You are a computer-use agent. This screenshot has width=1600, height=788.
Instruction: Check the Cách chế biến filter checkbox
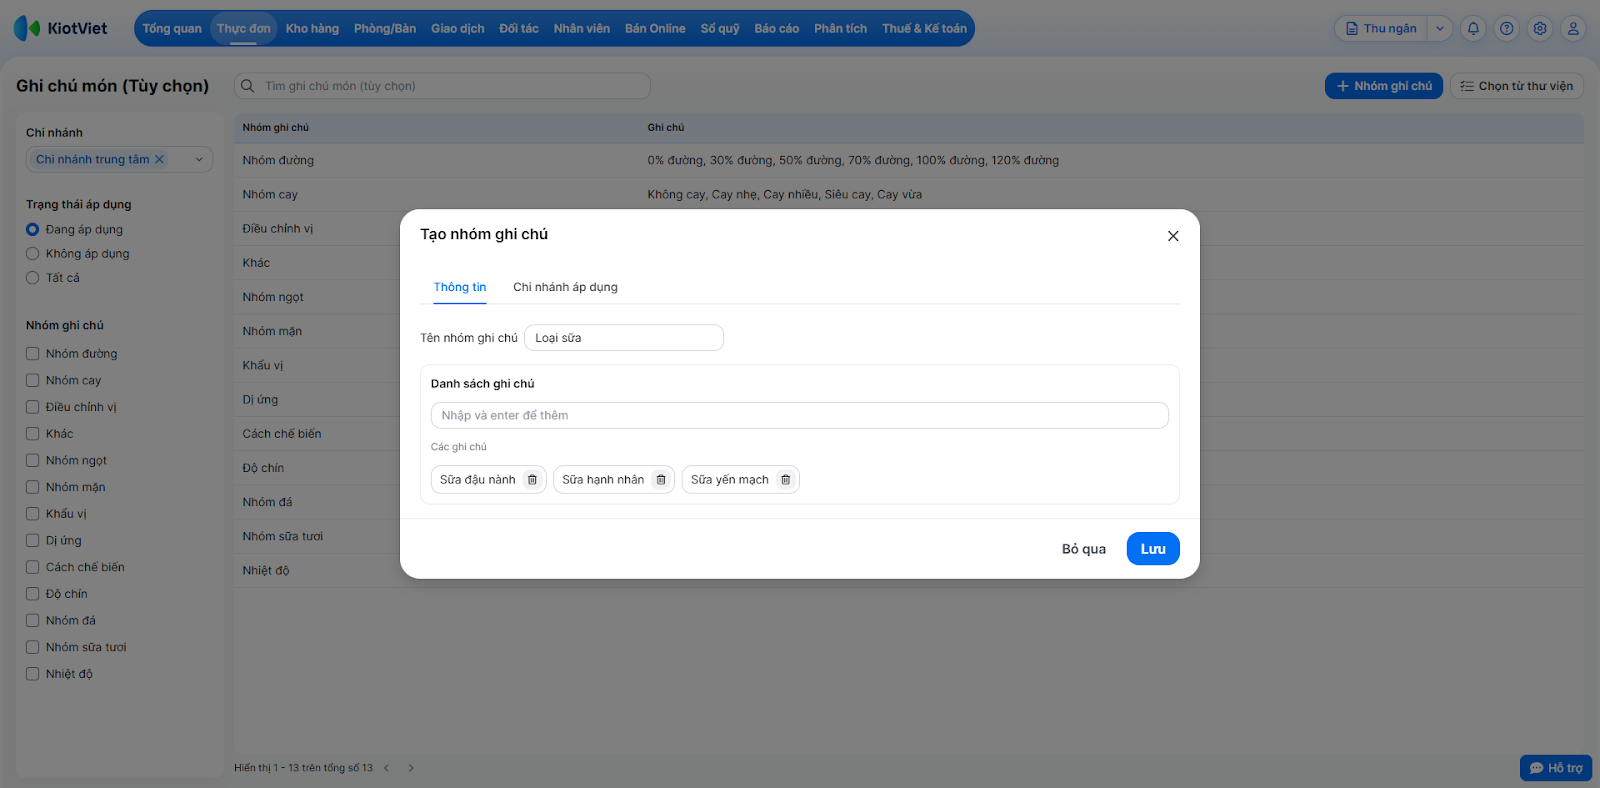pos(33,567)
